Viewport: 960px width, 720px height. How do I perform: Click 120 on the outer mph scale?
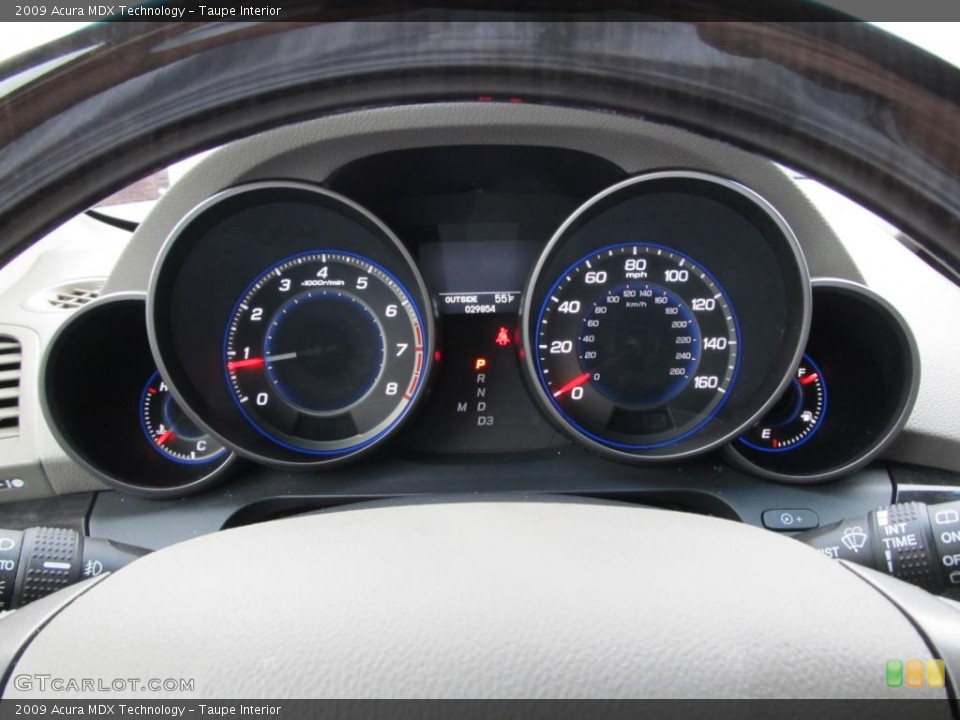[x=703, y=304]
